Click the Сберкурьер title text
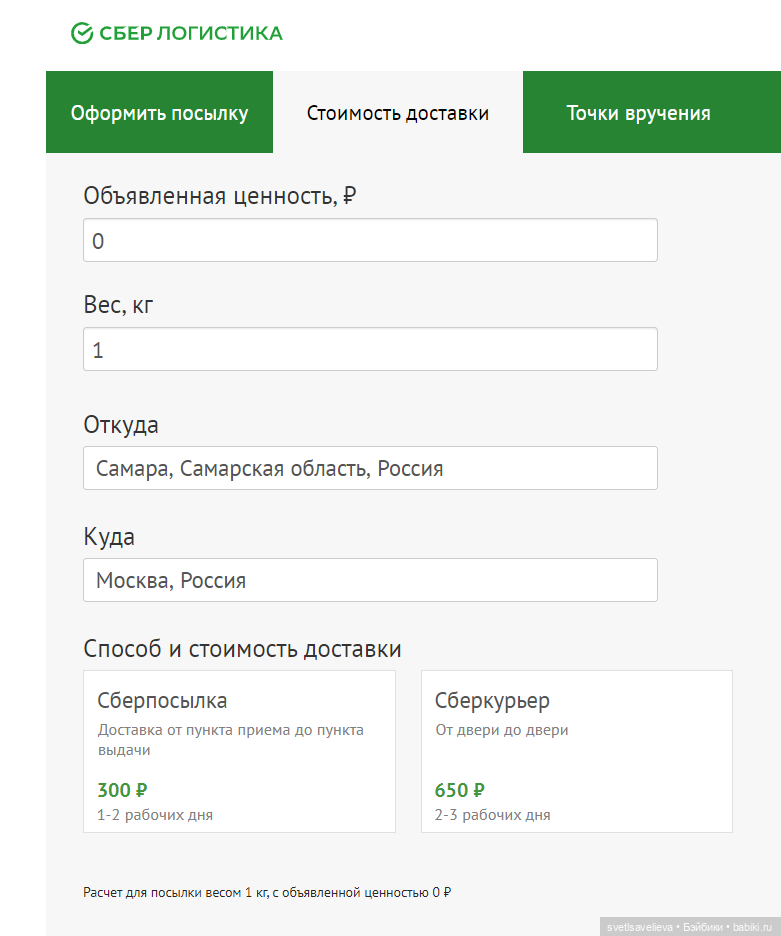The image size is (781, 936). point(493,700)
